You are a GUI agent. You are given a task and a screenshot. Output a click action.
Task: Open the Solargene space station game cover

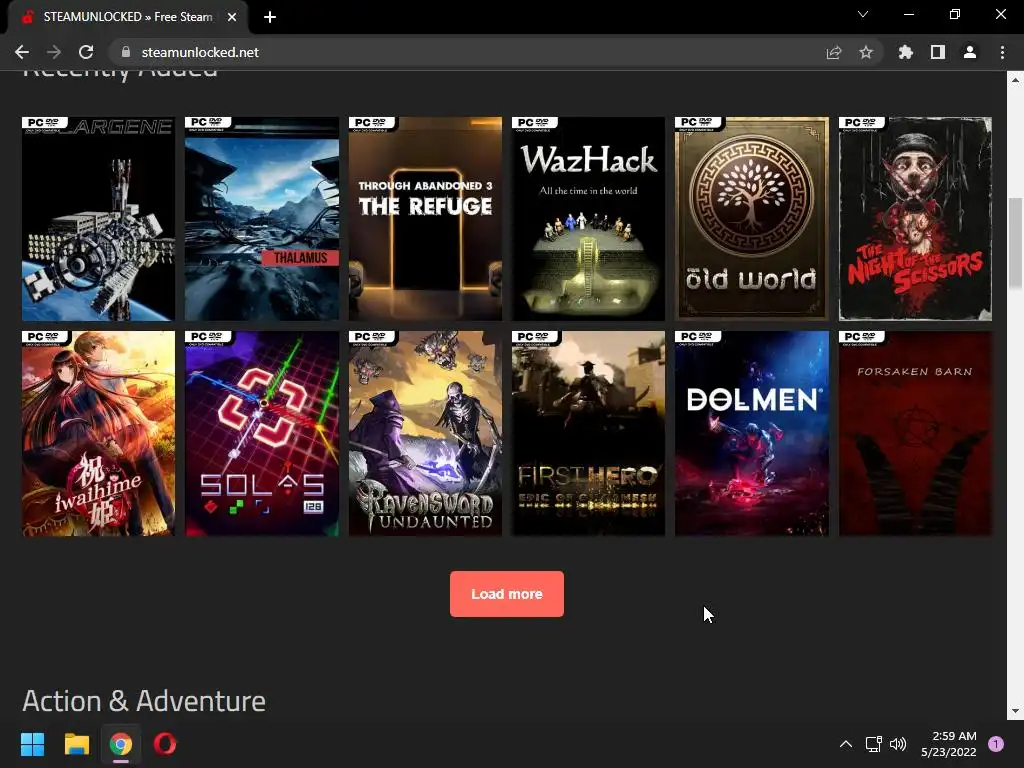point(99,219)
